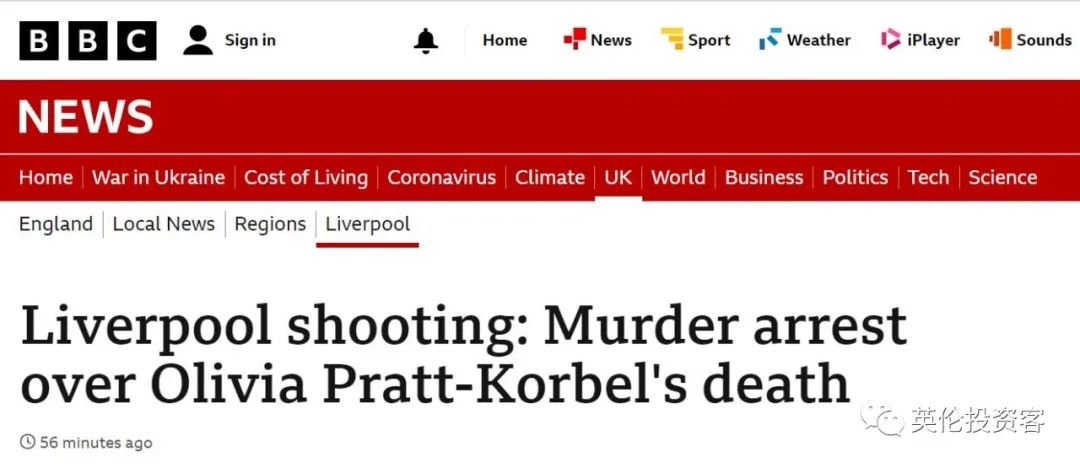Open the Local News sub-navigation link
1080x468 pixels.
(164, 224)
